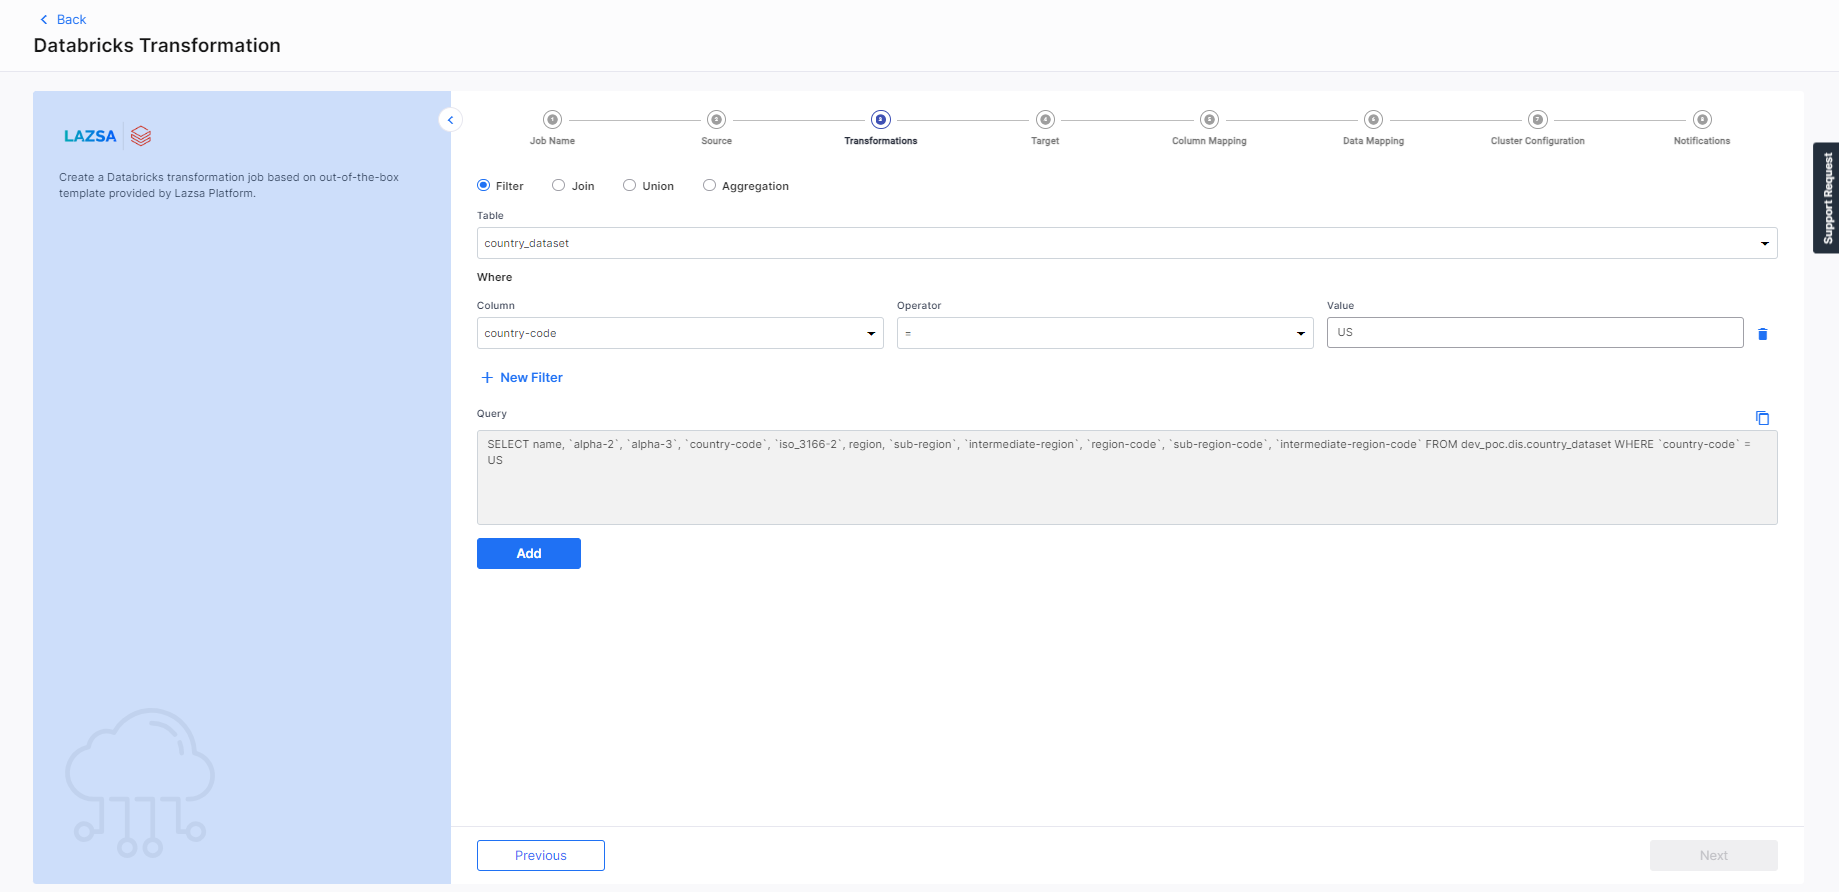Click the Column Mapping step label

tap(1209, 141)
